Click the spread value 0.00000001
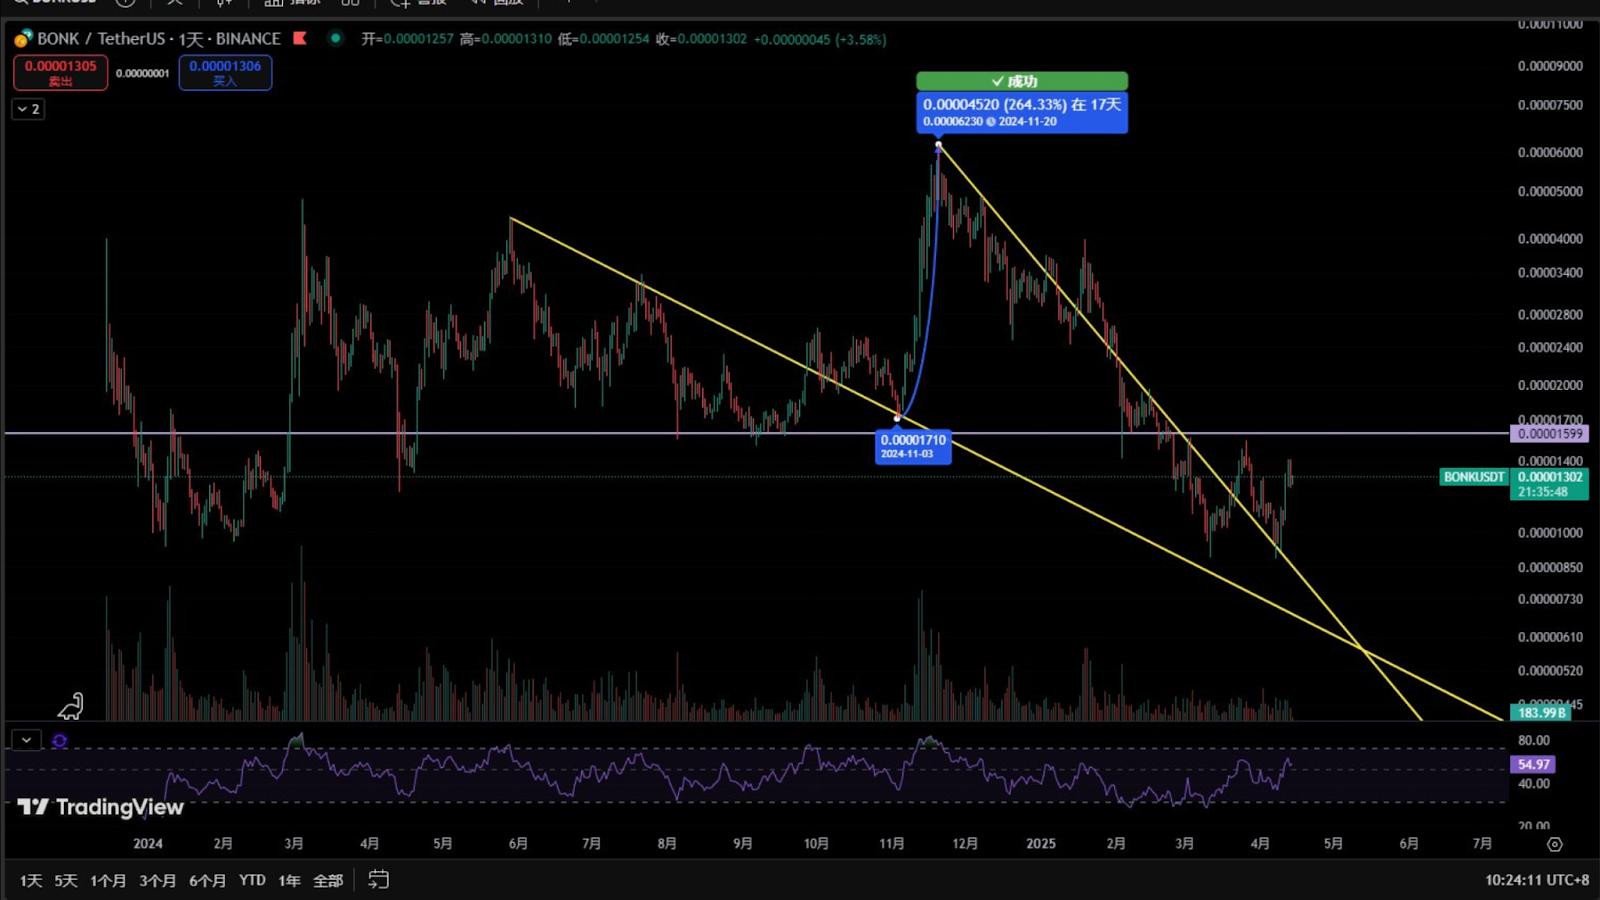 pyautogui.click(x=142, y=73)
